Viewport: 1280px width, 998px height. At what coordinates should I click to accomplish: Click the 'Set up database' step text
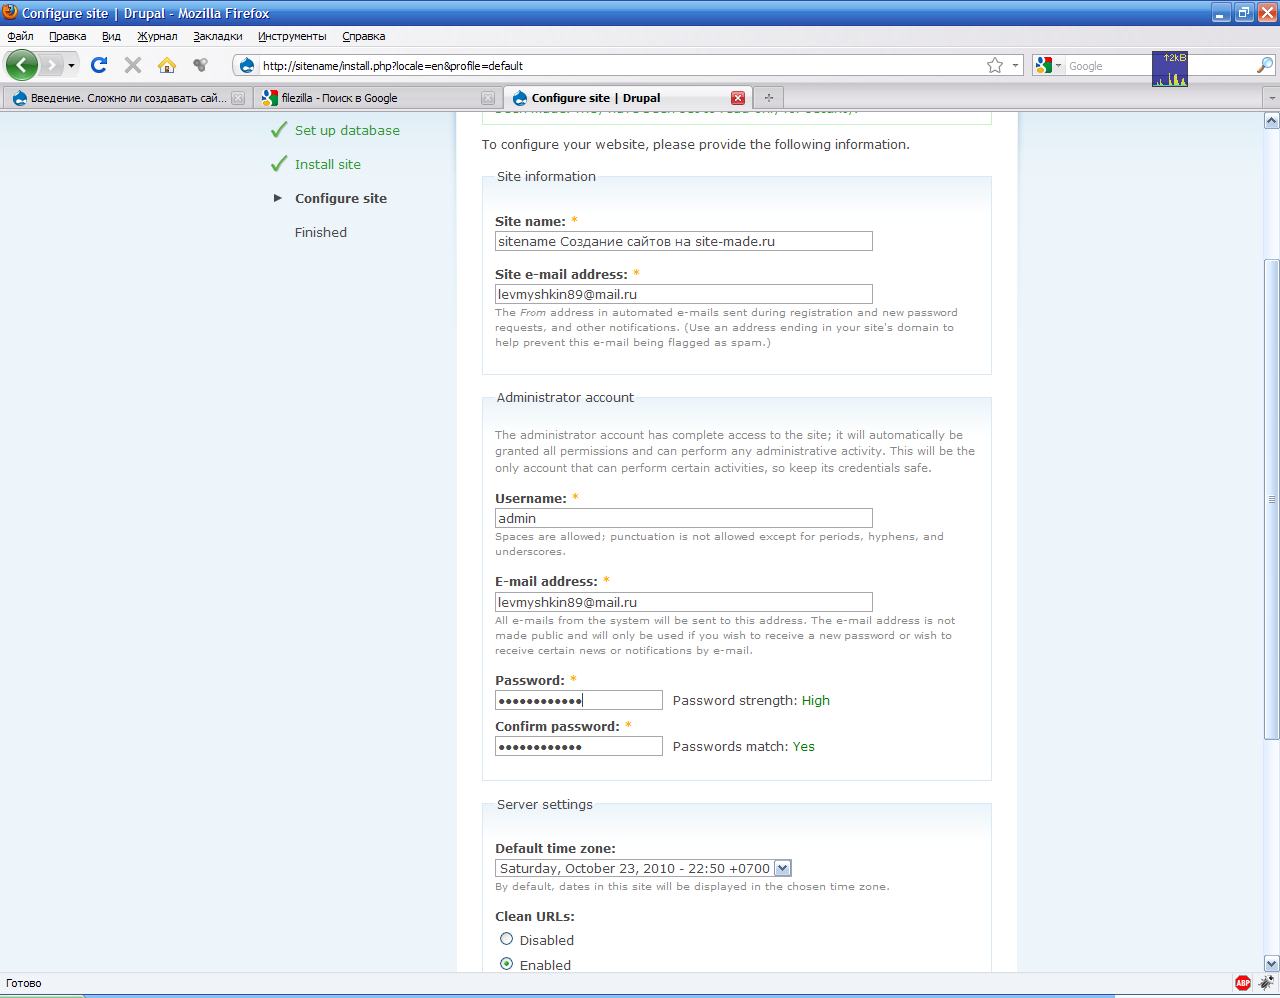pos(347,130)
